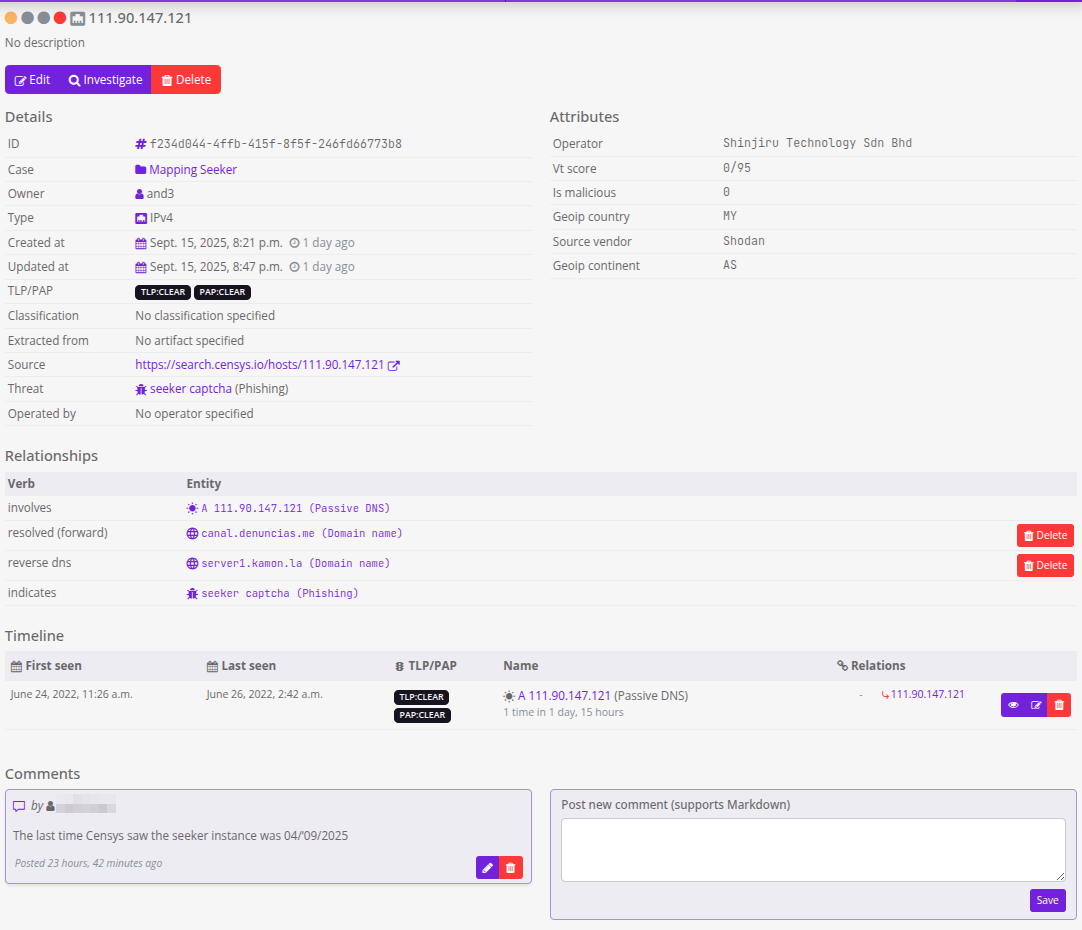1082x930 pixels.
Task: Open the Mapping Seeker case link
Action: [192, 170]
